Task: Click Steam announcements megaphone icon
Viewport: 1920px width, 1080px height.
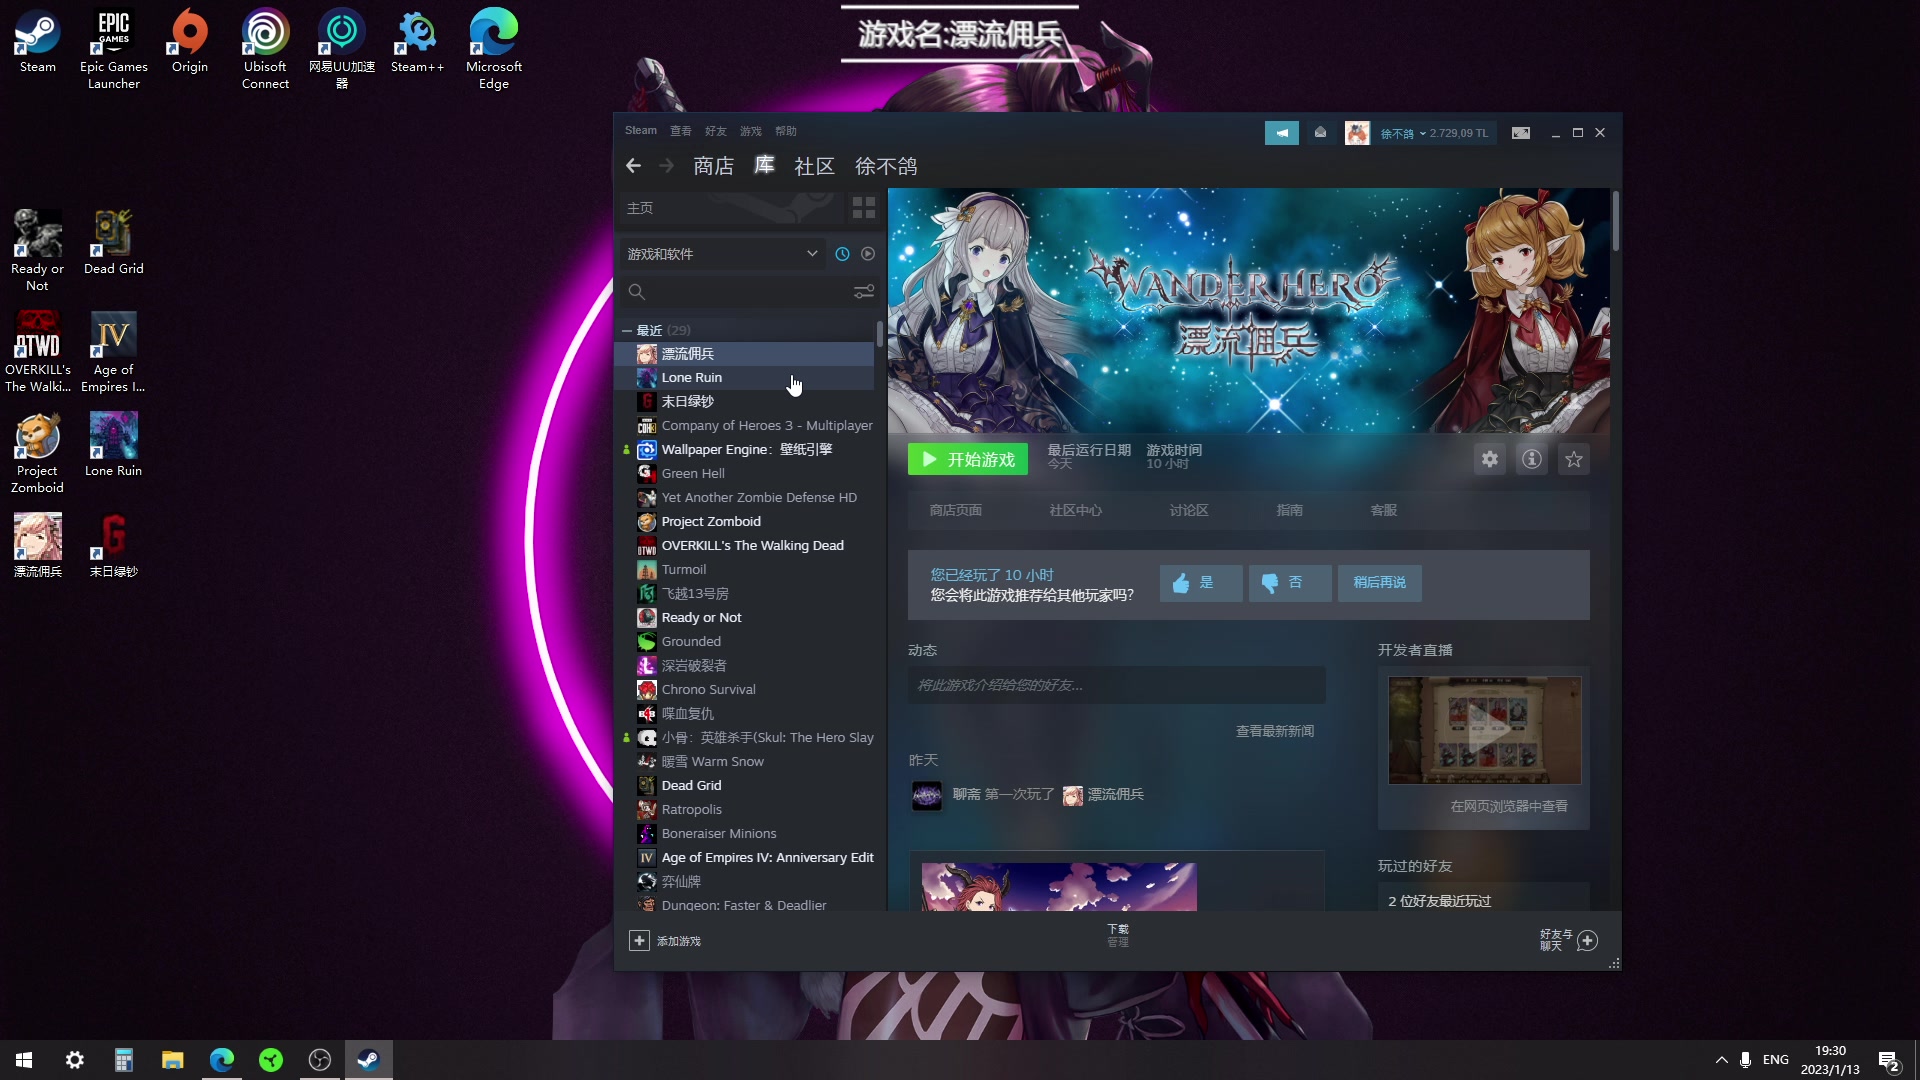Action: click(1281, 132)
